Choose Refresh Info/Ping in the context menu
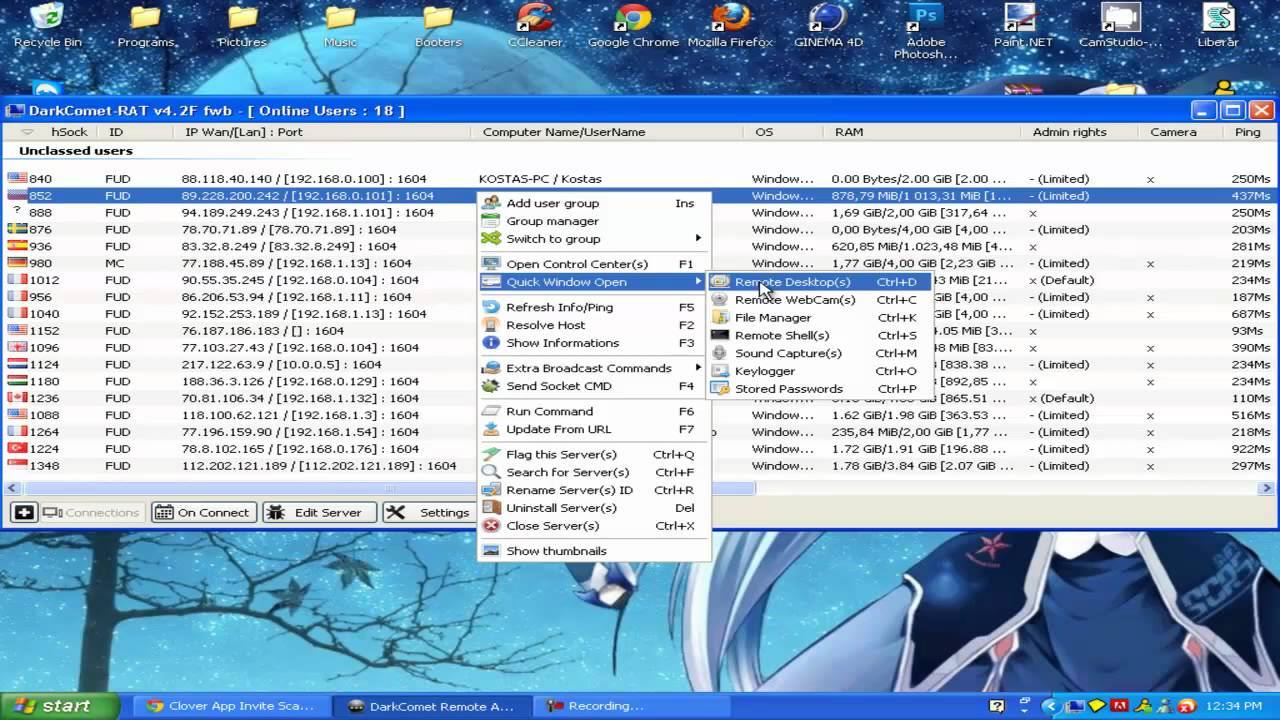Screen dimensions: 1280x720 point(592,307)
